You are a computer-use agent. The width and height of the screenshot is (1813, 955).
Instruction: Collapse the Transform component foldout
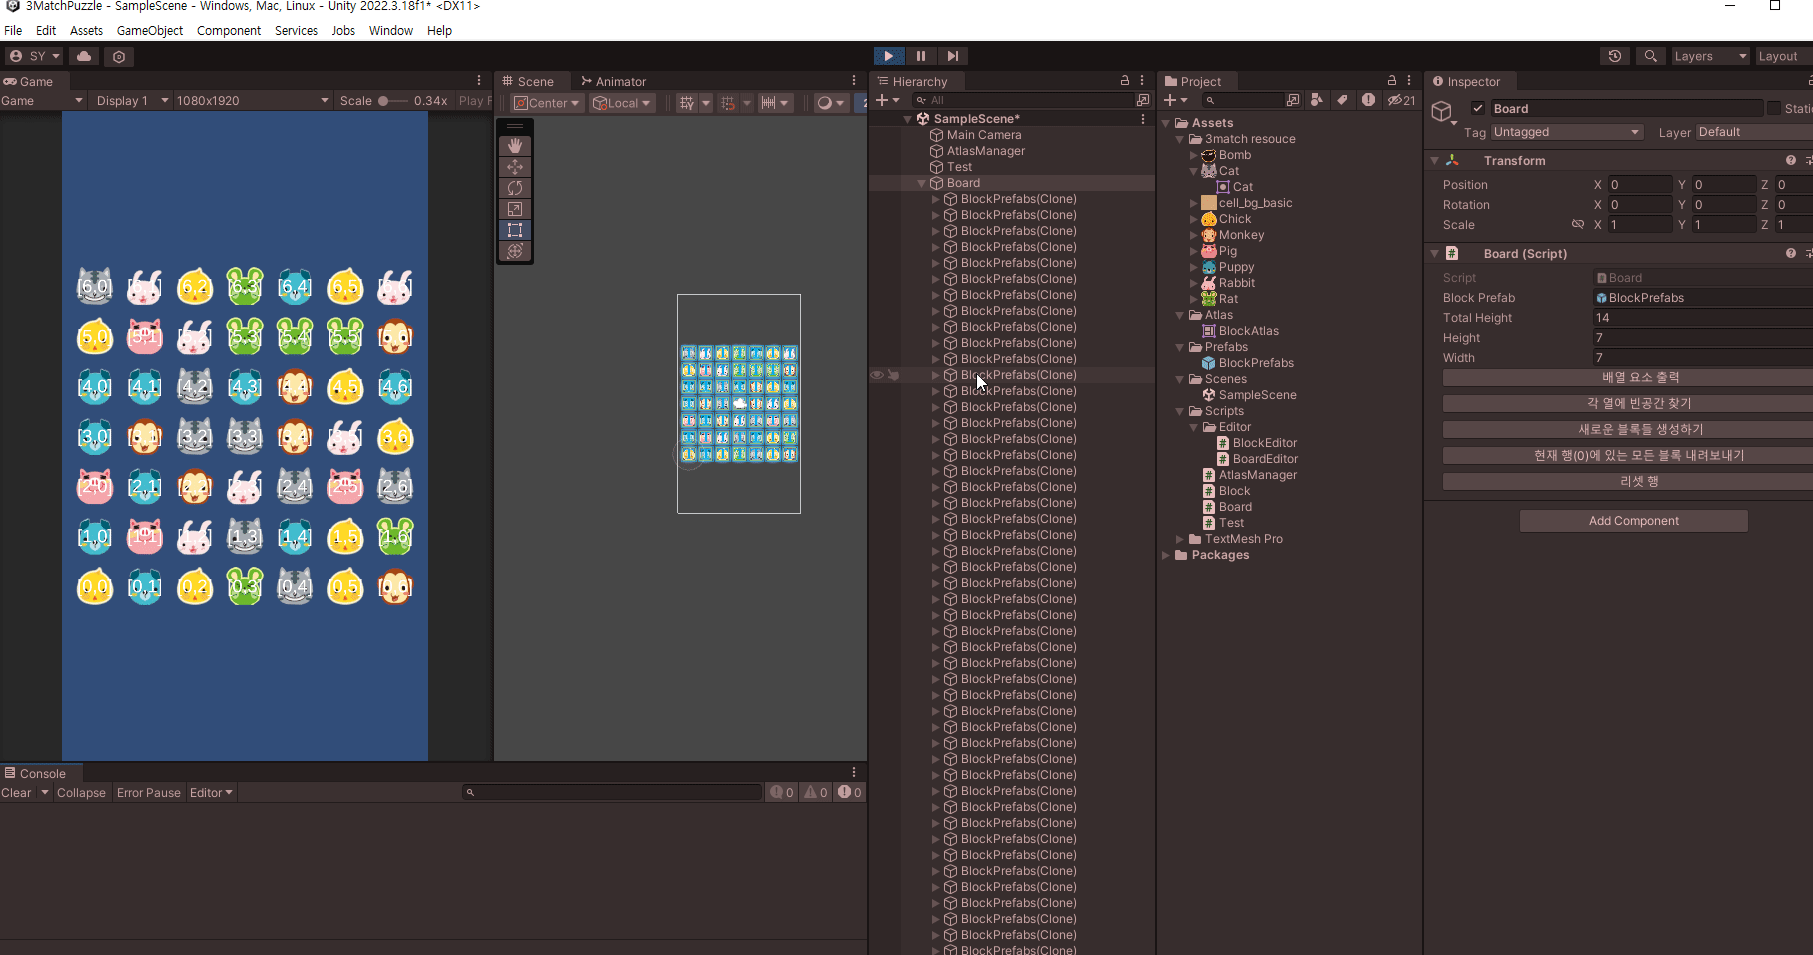[x=1435, y=160]
